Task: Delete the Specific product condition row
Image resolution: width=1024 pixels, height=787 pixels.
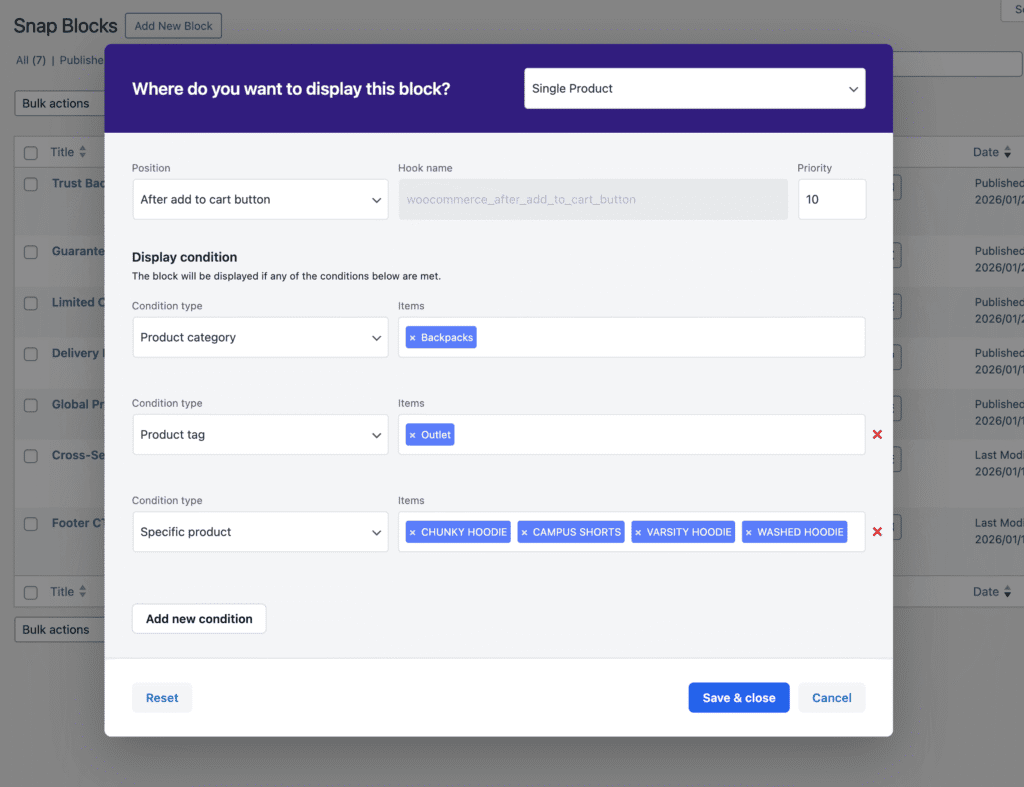Action: (x=877, y=532)
